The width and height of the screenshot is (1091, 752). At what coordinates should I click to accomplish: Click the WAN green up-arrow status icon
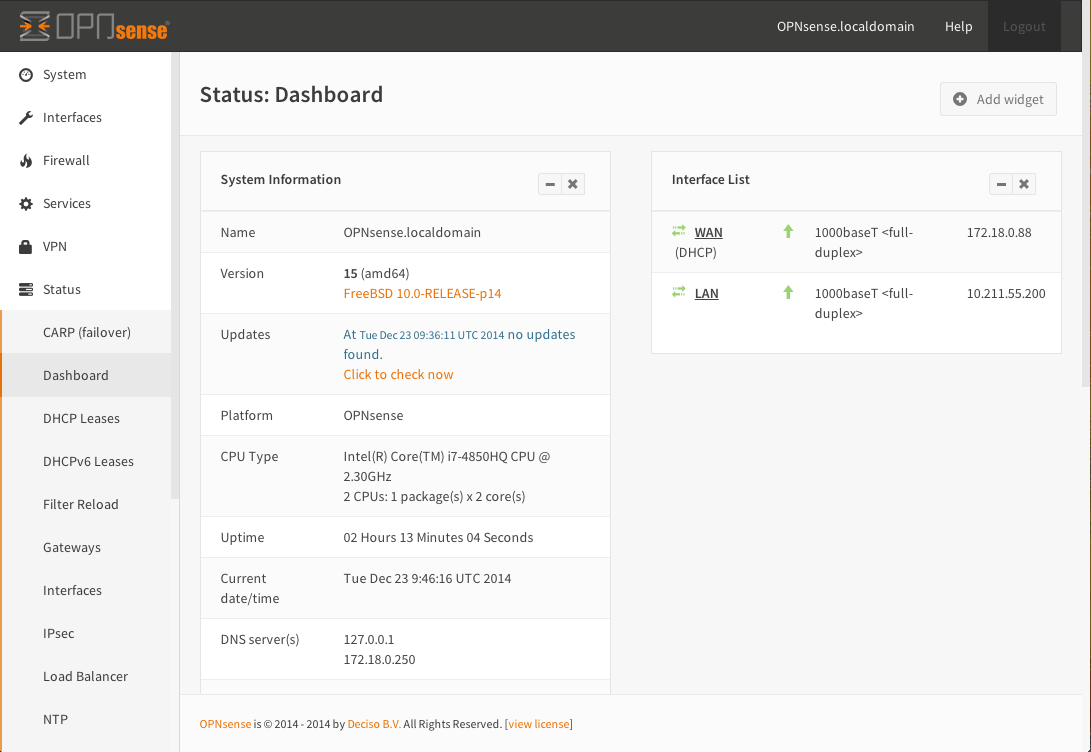(x=788, y=231)
